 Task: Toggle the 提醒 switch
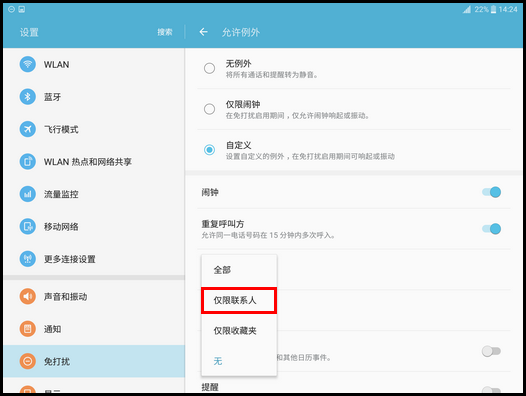click(x=491, y=390)
